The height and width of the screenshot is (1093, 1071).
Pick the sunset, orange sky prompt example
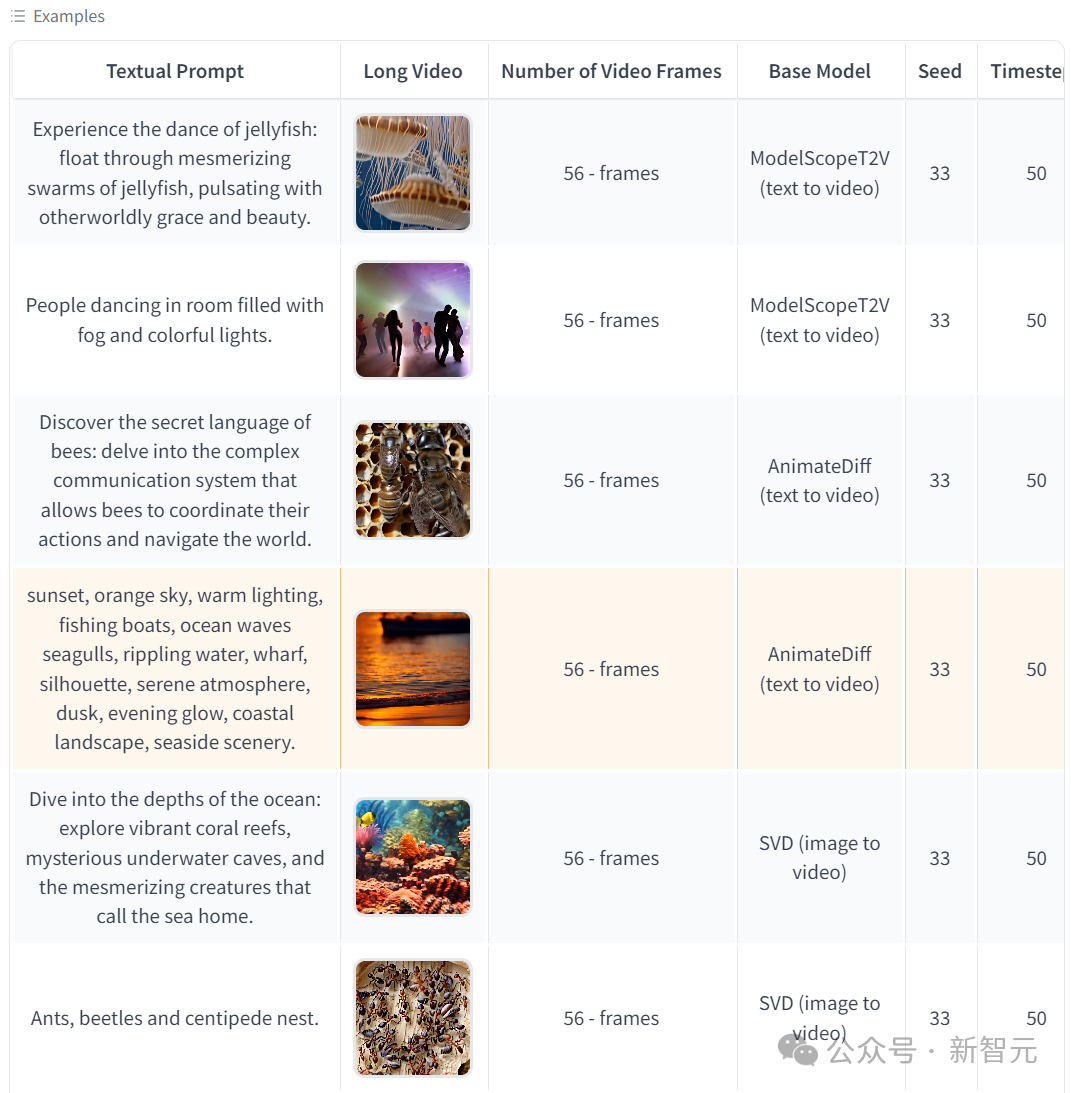[175, 669]
